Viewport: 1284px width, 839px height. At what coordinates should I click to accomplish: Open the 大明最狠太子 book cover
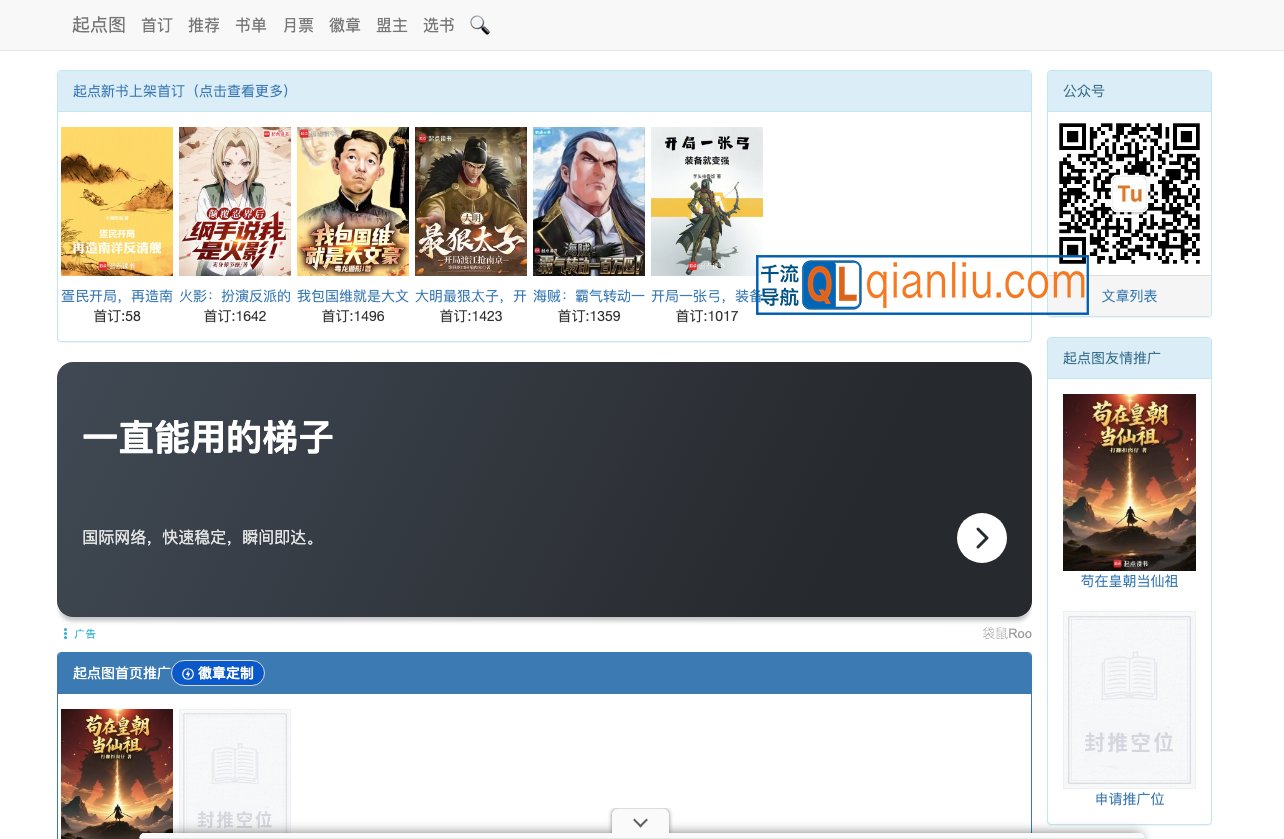pos(471,200)
